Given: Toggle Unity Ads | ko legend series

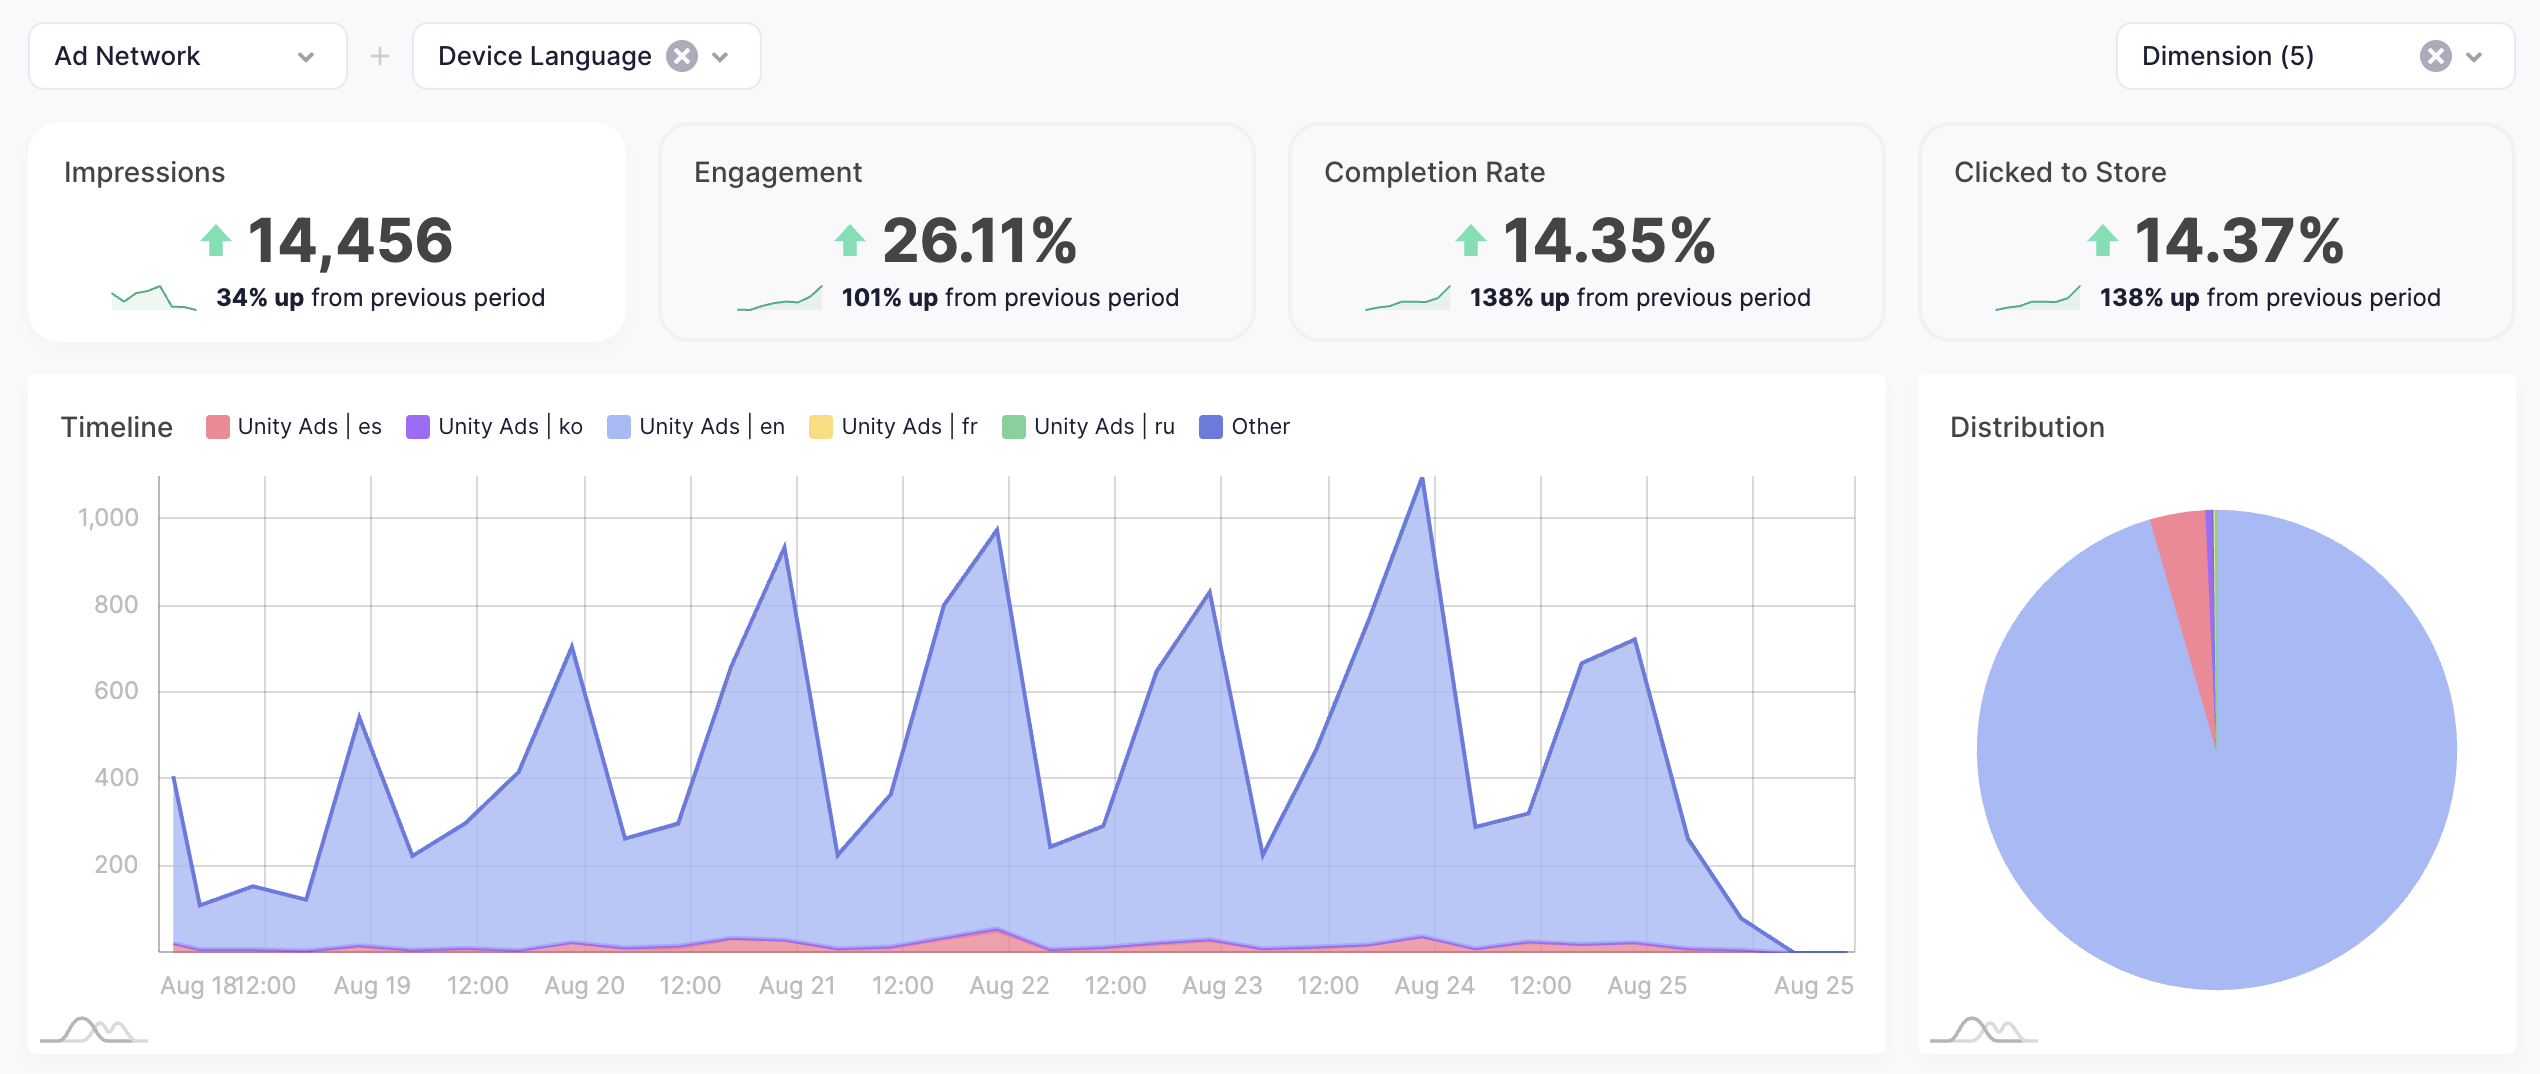Looking at the screenshot, I should pyautogui.click(x=495, y=427).
